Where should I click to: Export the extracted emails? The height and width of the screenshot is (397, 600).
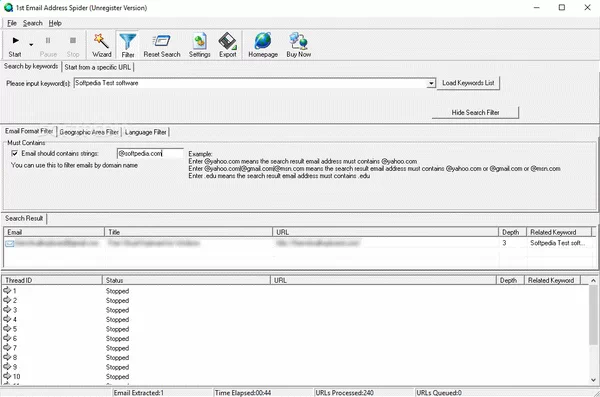(228, 45)
